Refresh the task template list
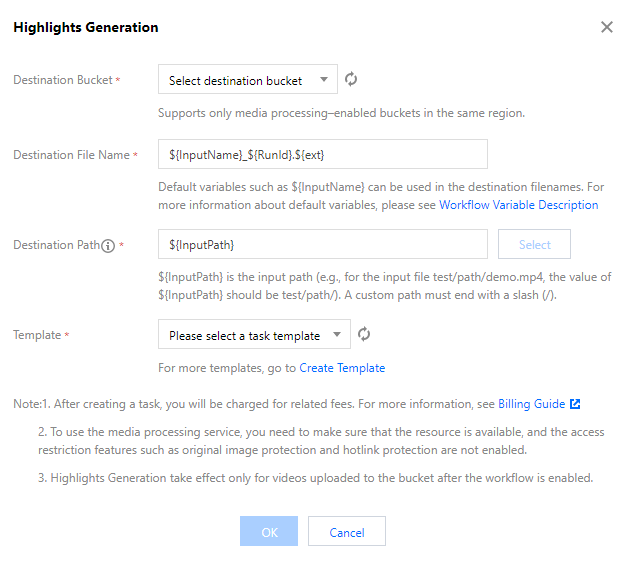The image size is (632, 562). pos(364,335)
